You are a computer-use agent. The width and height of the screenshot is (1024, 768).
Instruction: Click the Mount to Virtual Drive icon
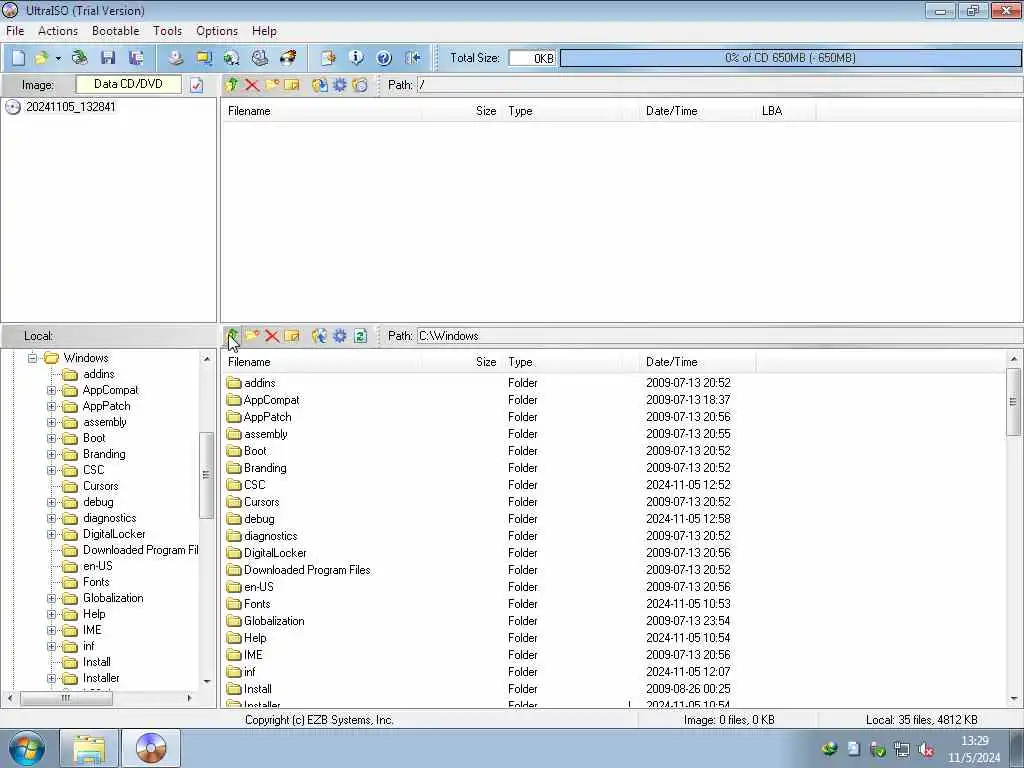pos(259,57)
